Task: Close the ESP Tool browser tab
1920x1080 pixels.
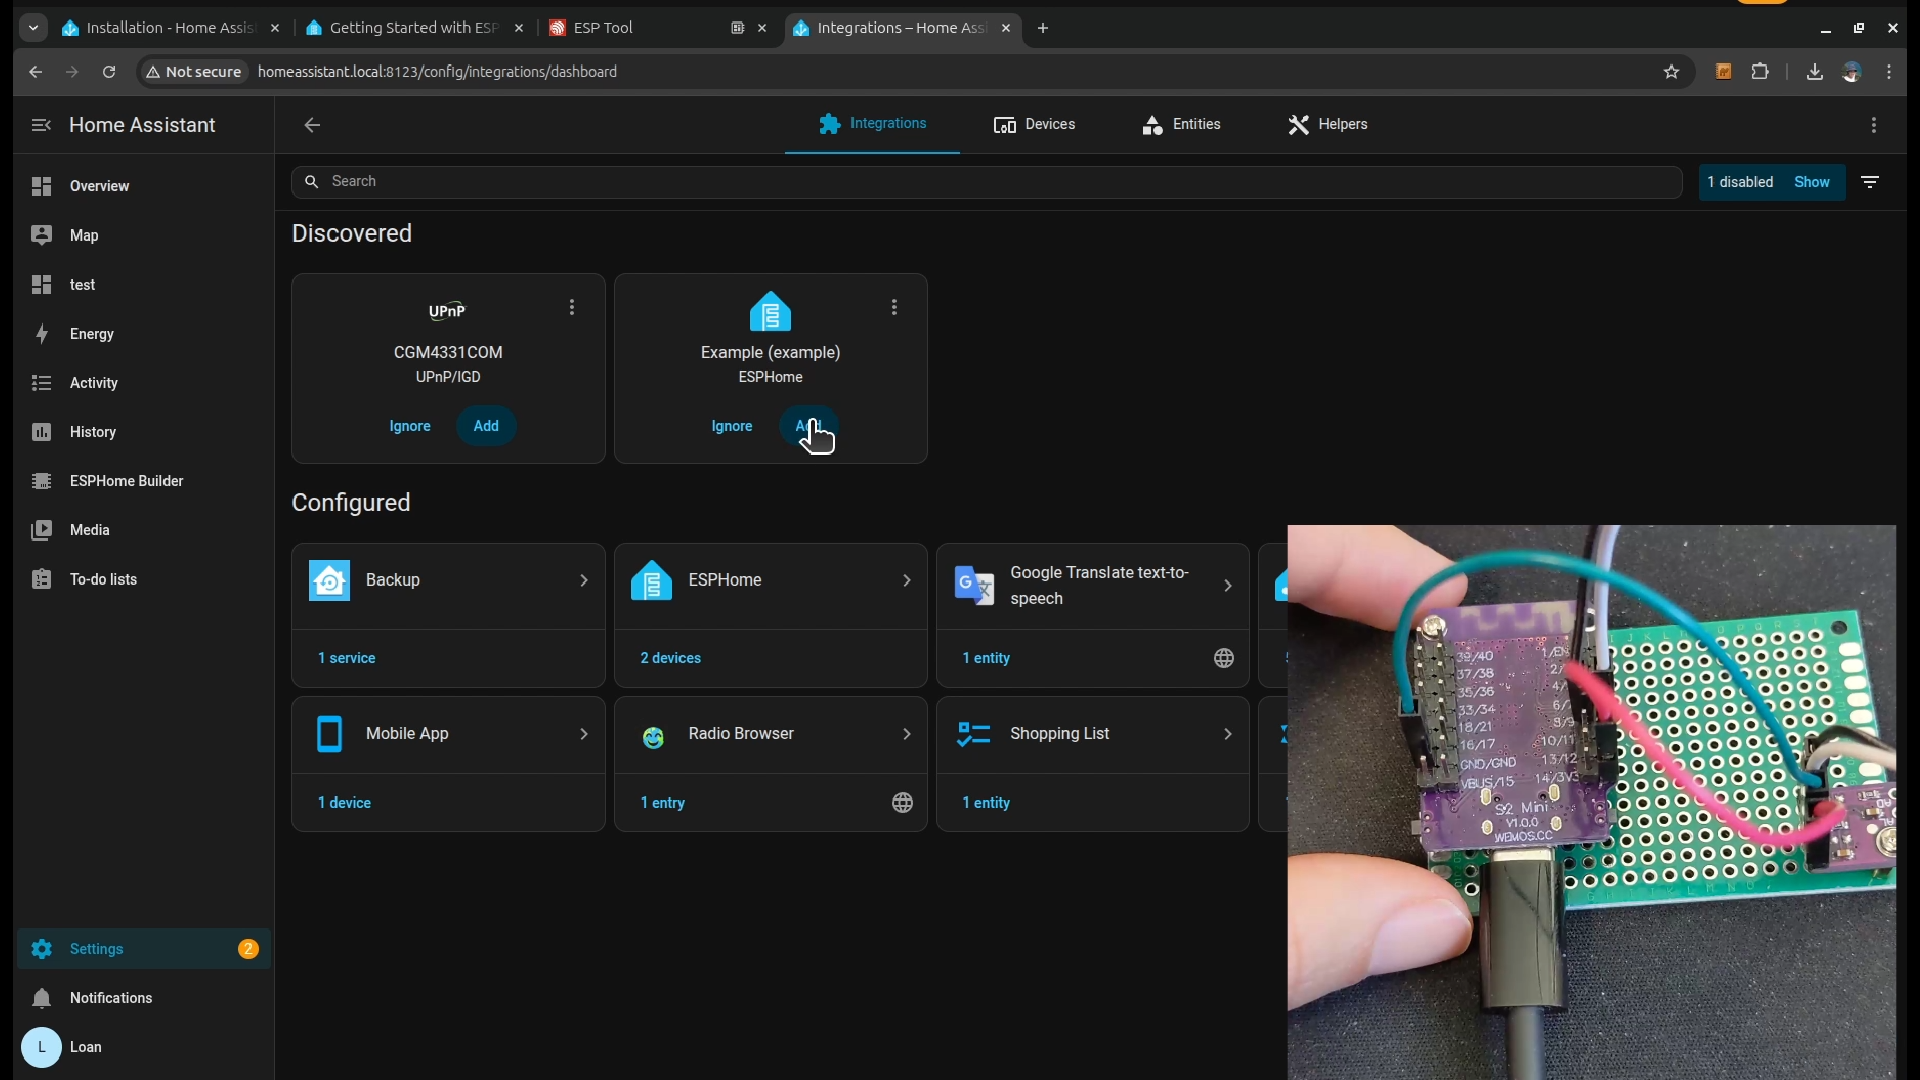Action: tap(762, 28)
